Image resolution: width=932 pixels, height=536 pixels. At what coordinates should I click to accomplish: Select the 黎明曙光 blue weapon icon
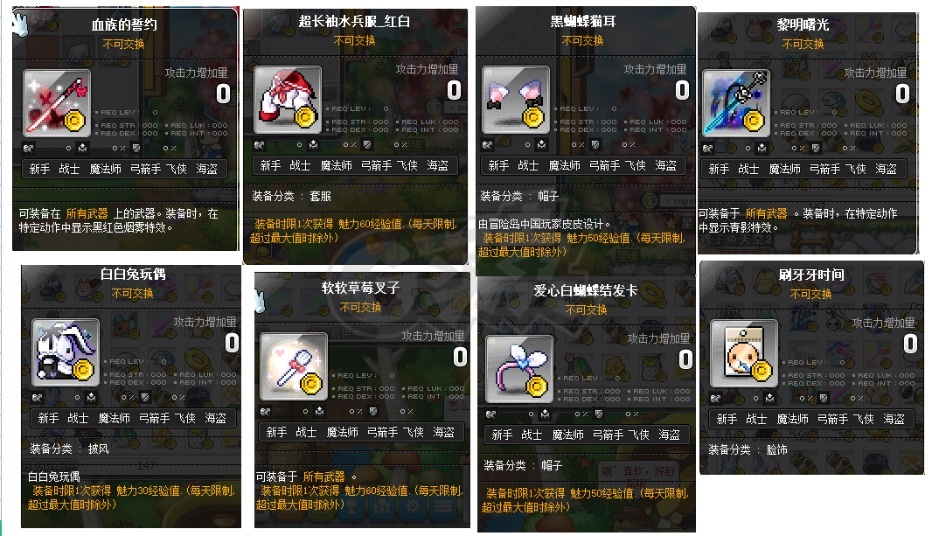pyautogui.click(x=736, y=103)
